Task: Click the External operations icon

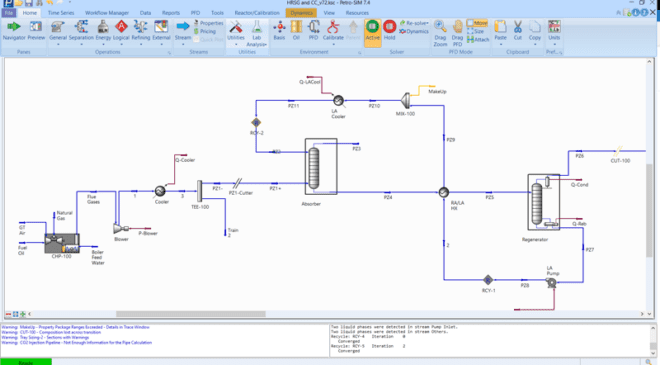Action: [161, 27]
